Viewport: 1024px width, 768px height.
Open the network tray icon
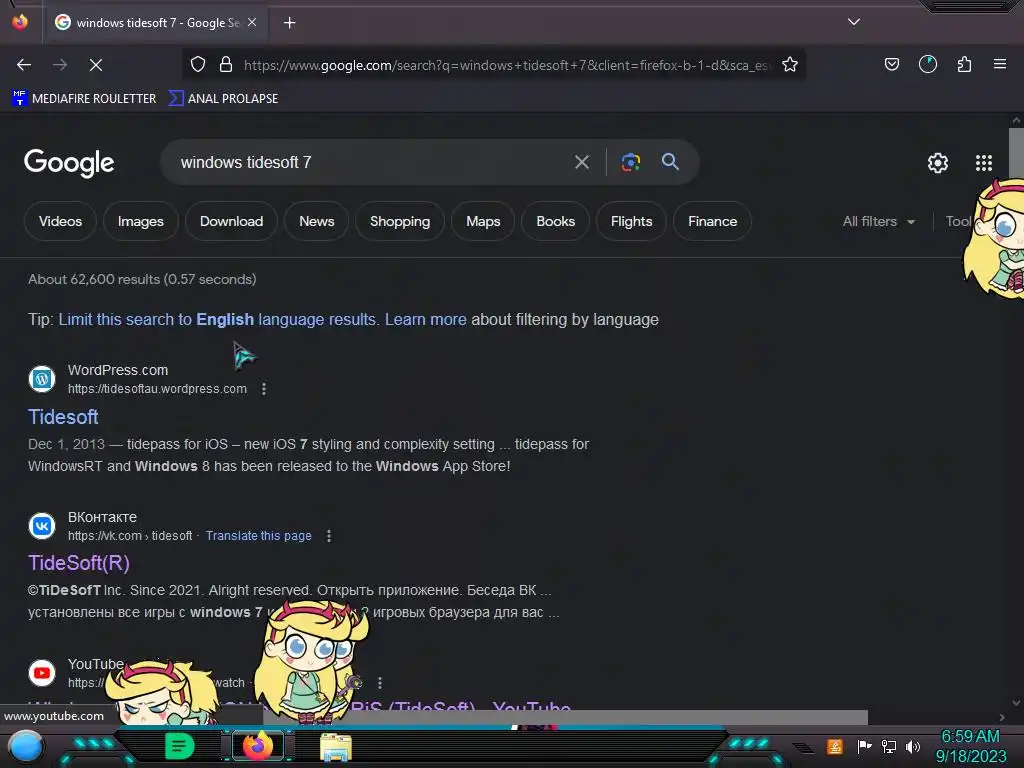tap(889, 746)
